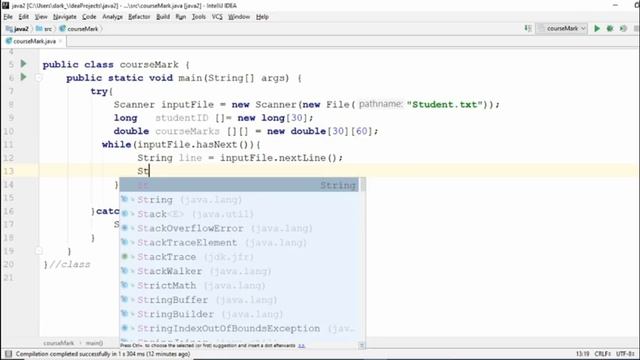640x360 pixels.
Task: Select the highlighted top completion suggestion
Action: click(239, 185)
